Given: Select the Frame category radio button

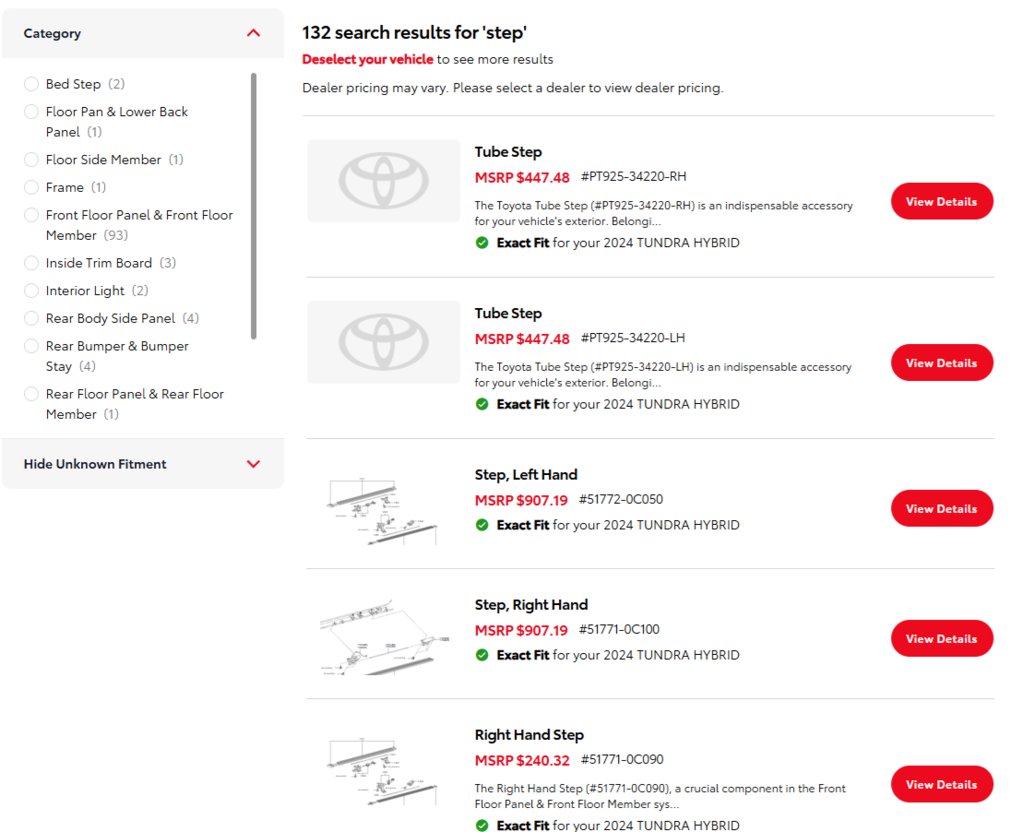Looking at the screenshot, I should click(x=32, y=187).
